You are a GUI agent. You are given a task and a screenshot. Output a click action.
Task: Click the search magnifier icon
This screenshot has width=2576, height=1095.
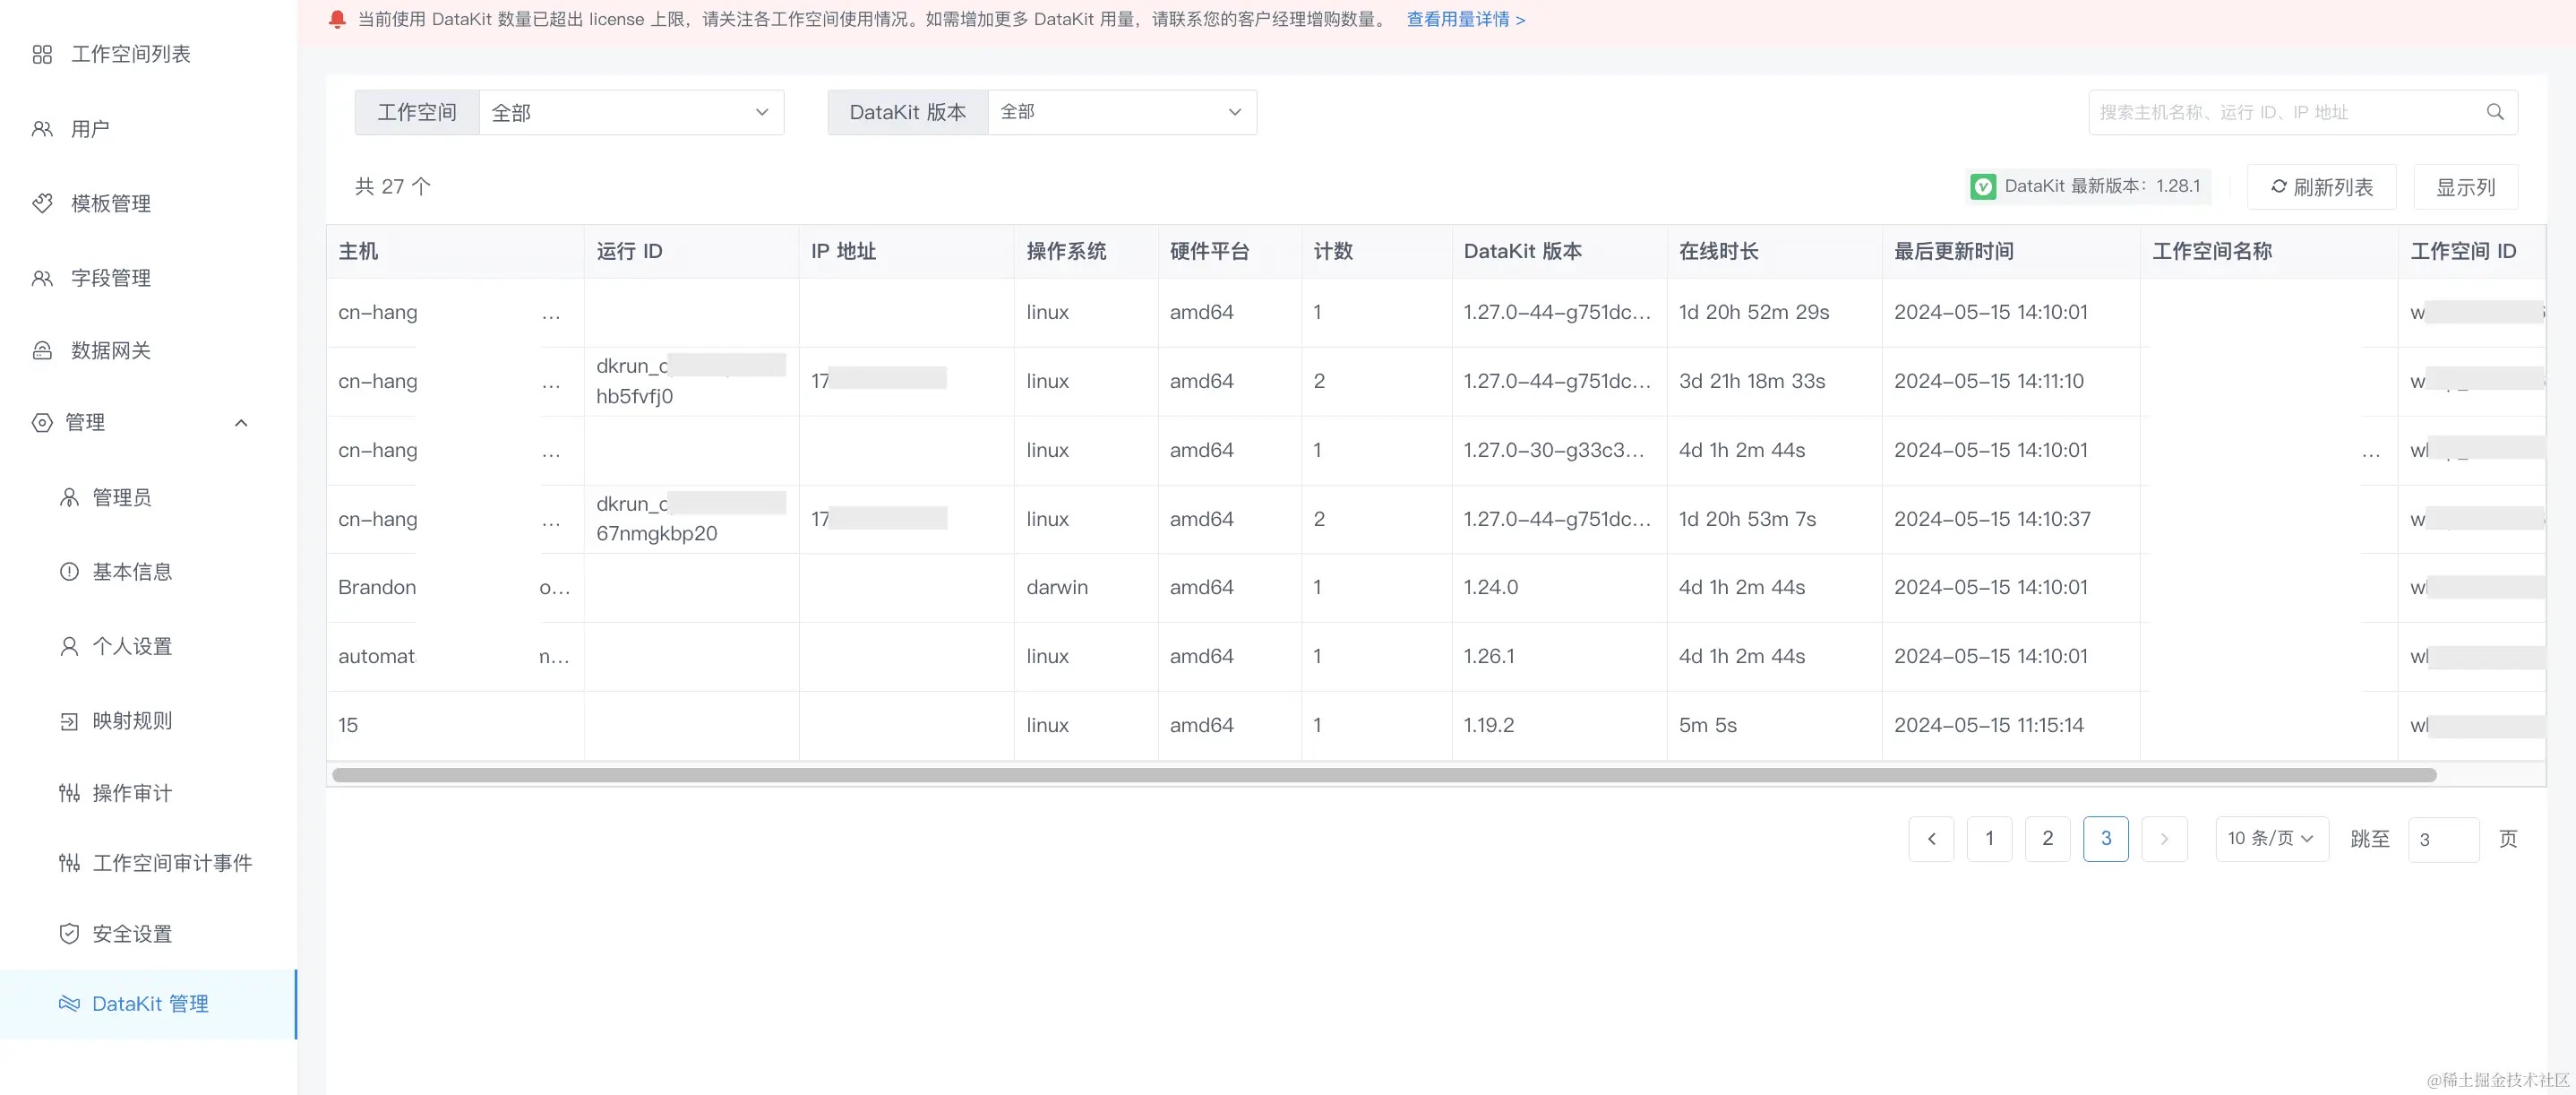click(2495, 112)
